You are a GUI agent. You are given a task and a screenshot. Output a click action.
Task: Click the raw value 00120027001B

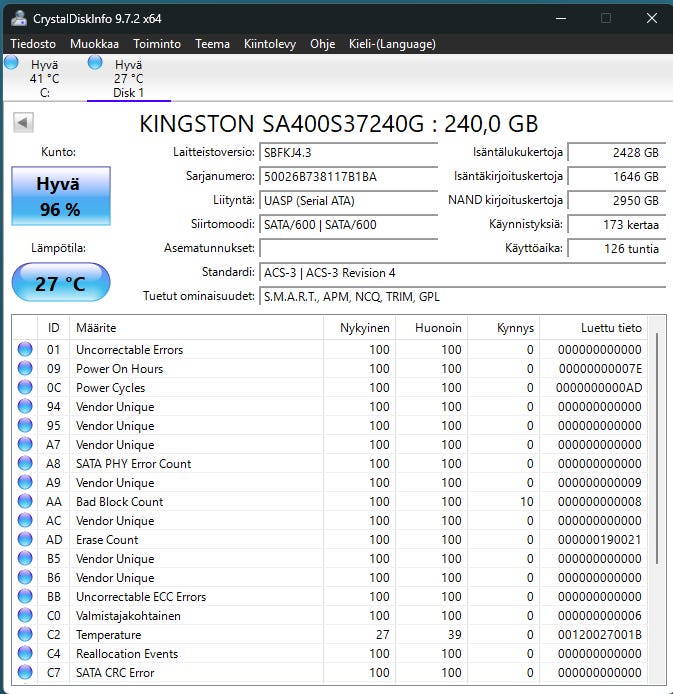599,635
